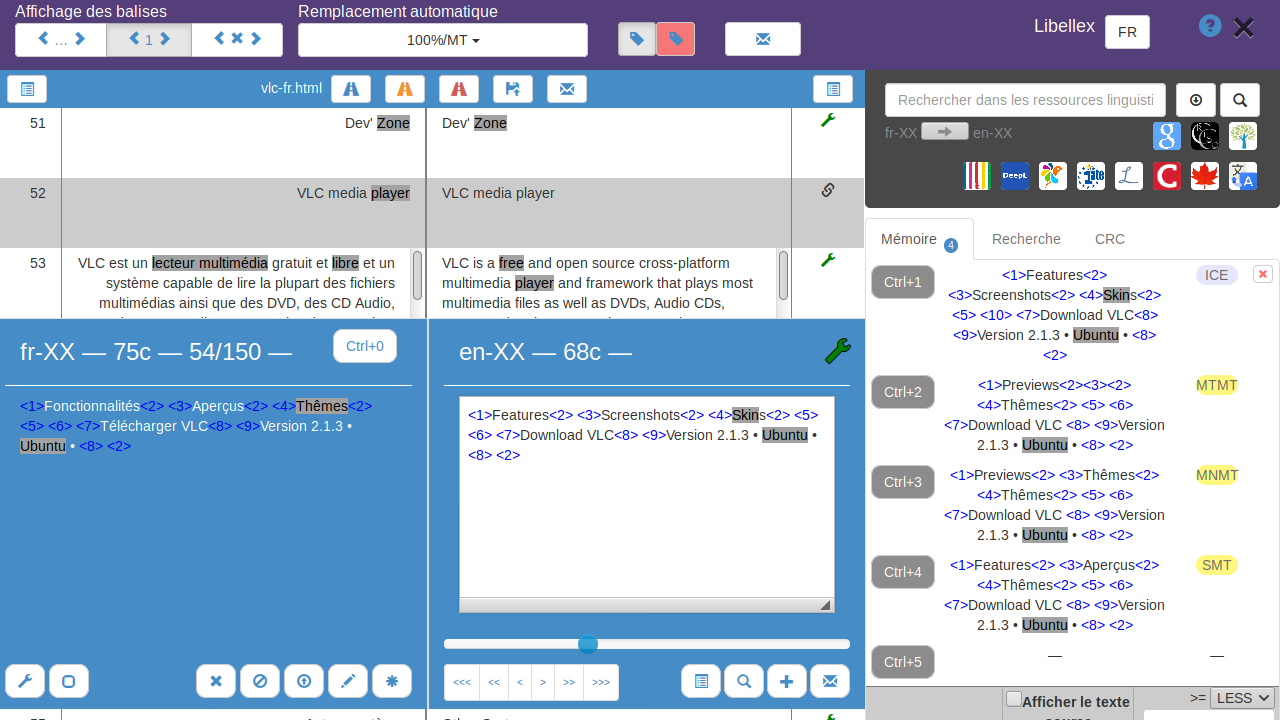Screen dimensions: 1280x720
Task: Open the IATE terminology resource icon
Action: tap(1091, 176)
